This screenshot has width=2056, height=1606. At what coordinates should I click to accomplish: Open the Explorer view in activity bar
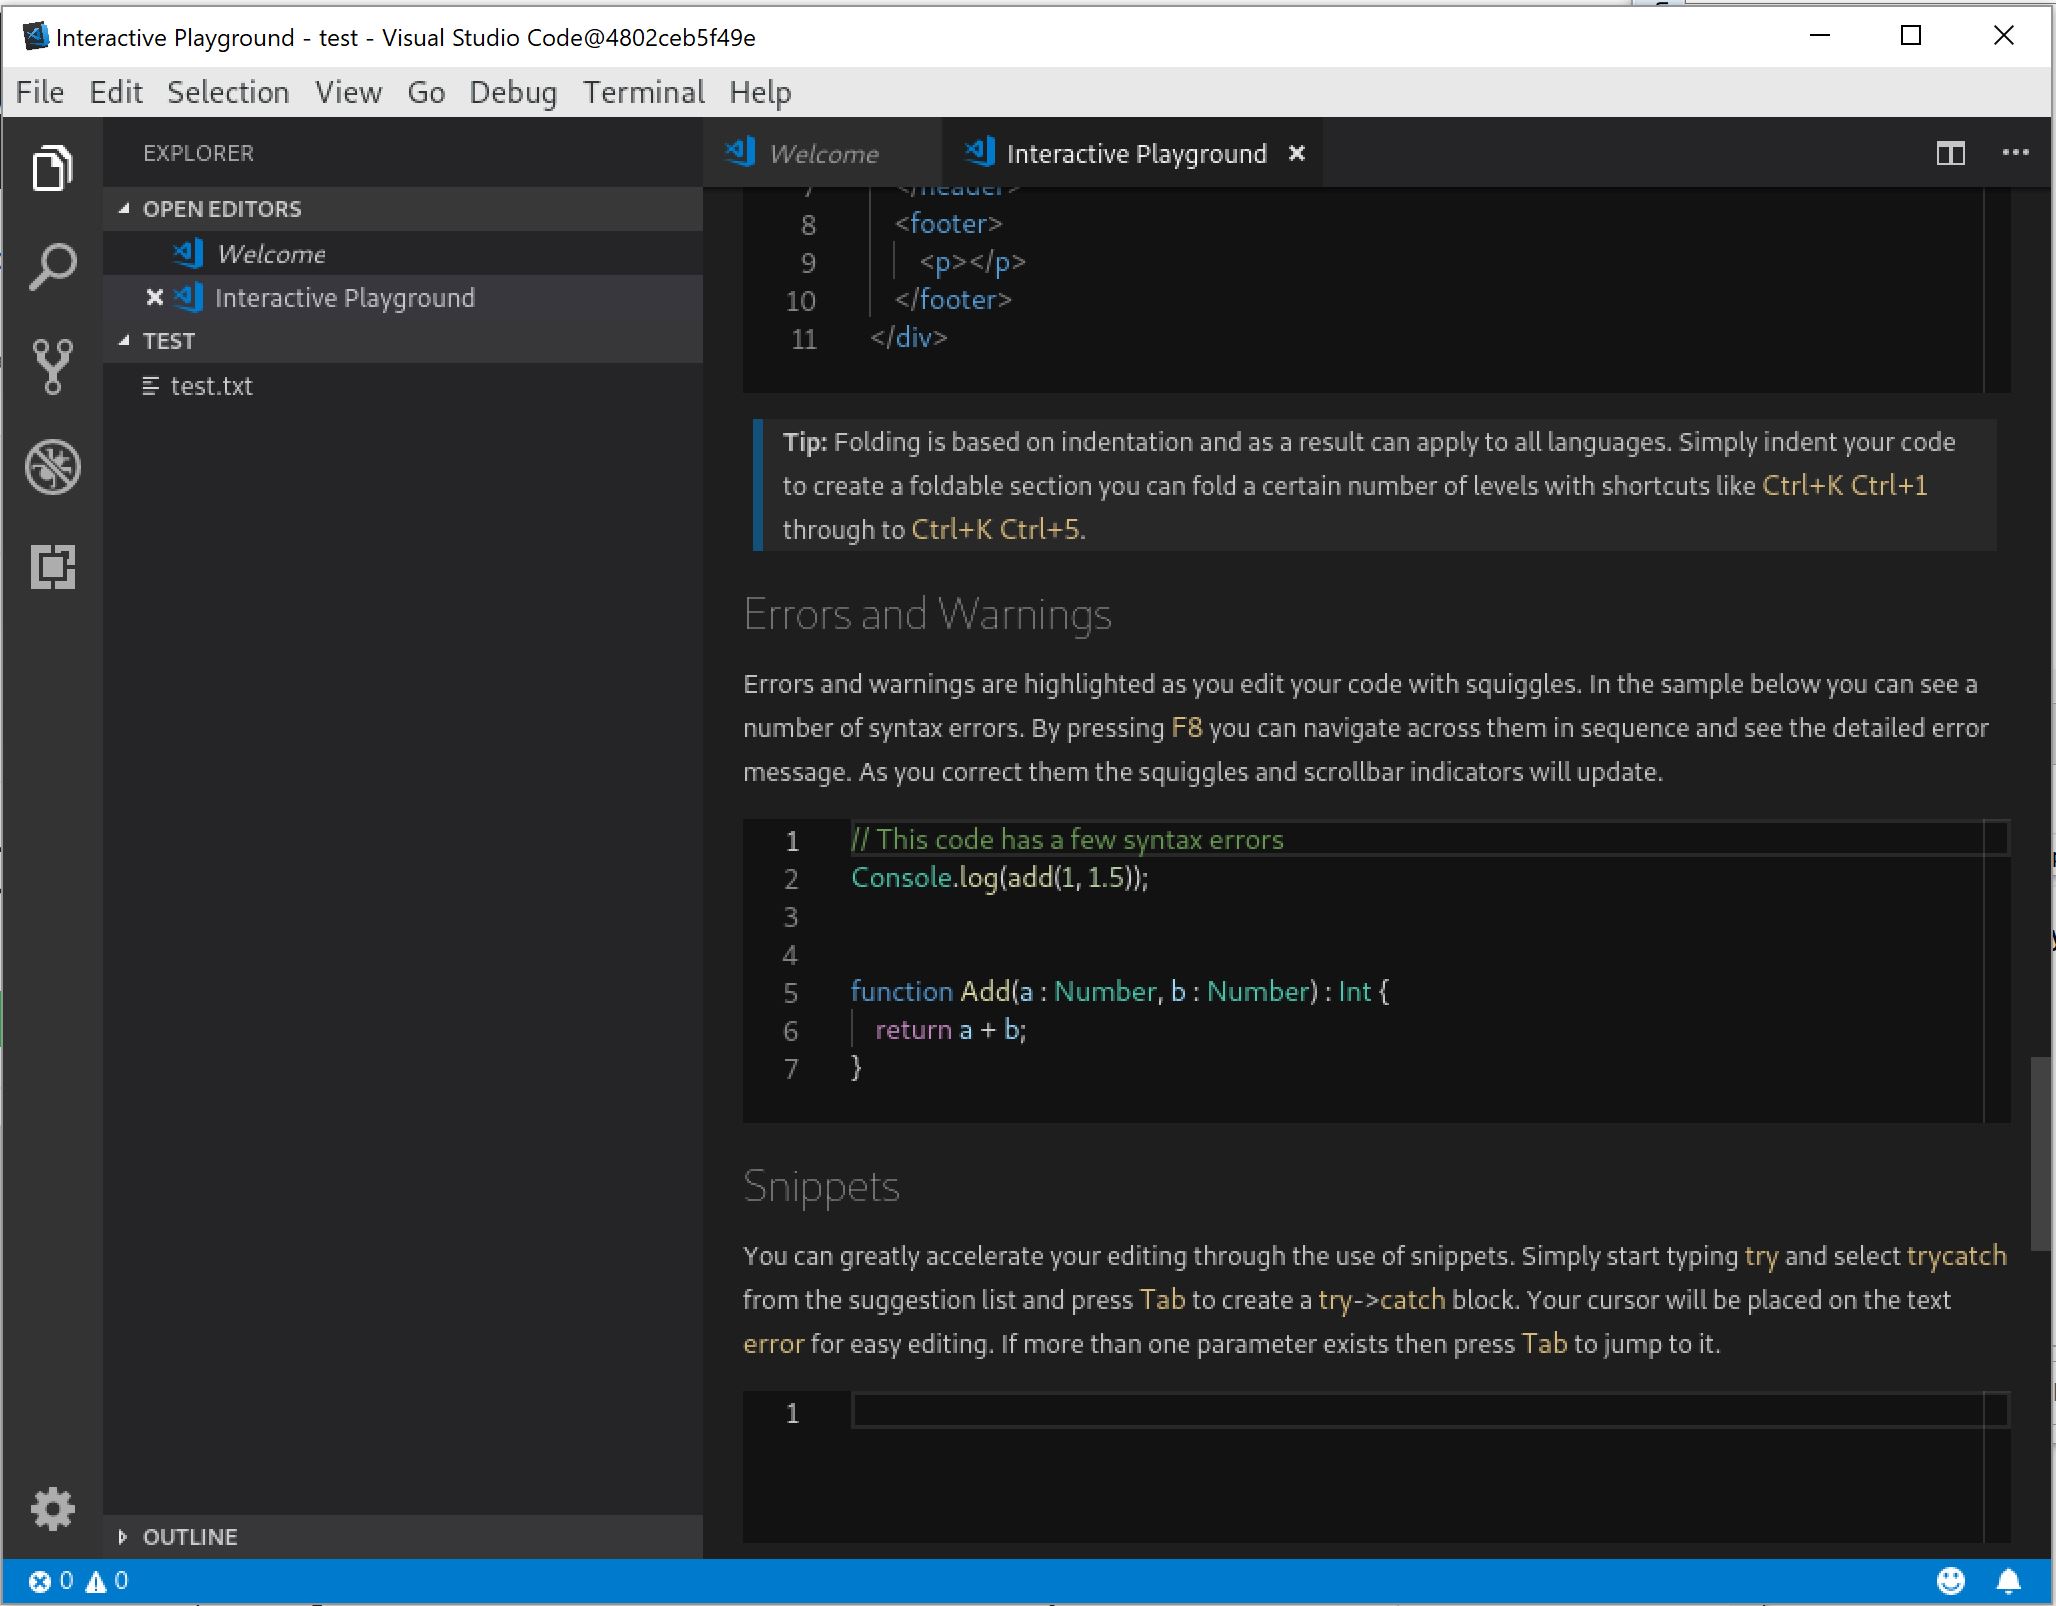click(x=52, y=167)
